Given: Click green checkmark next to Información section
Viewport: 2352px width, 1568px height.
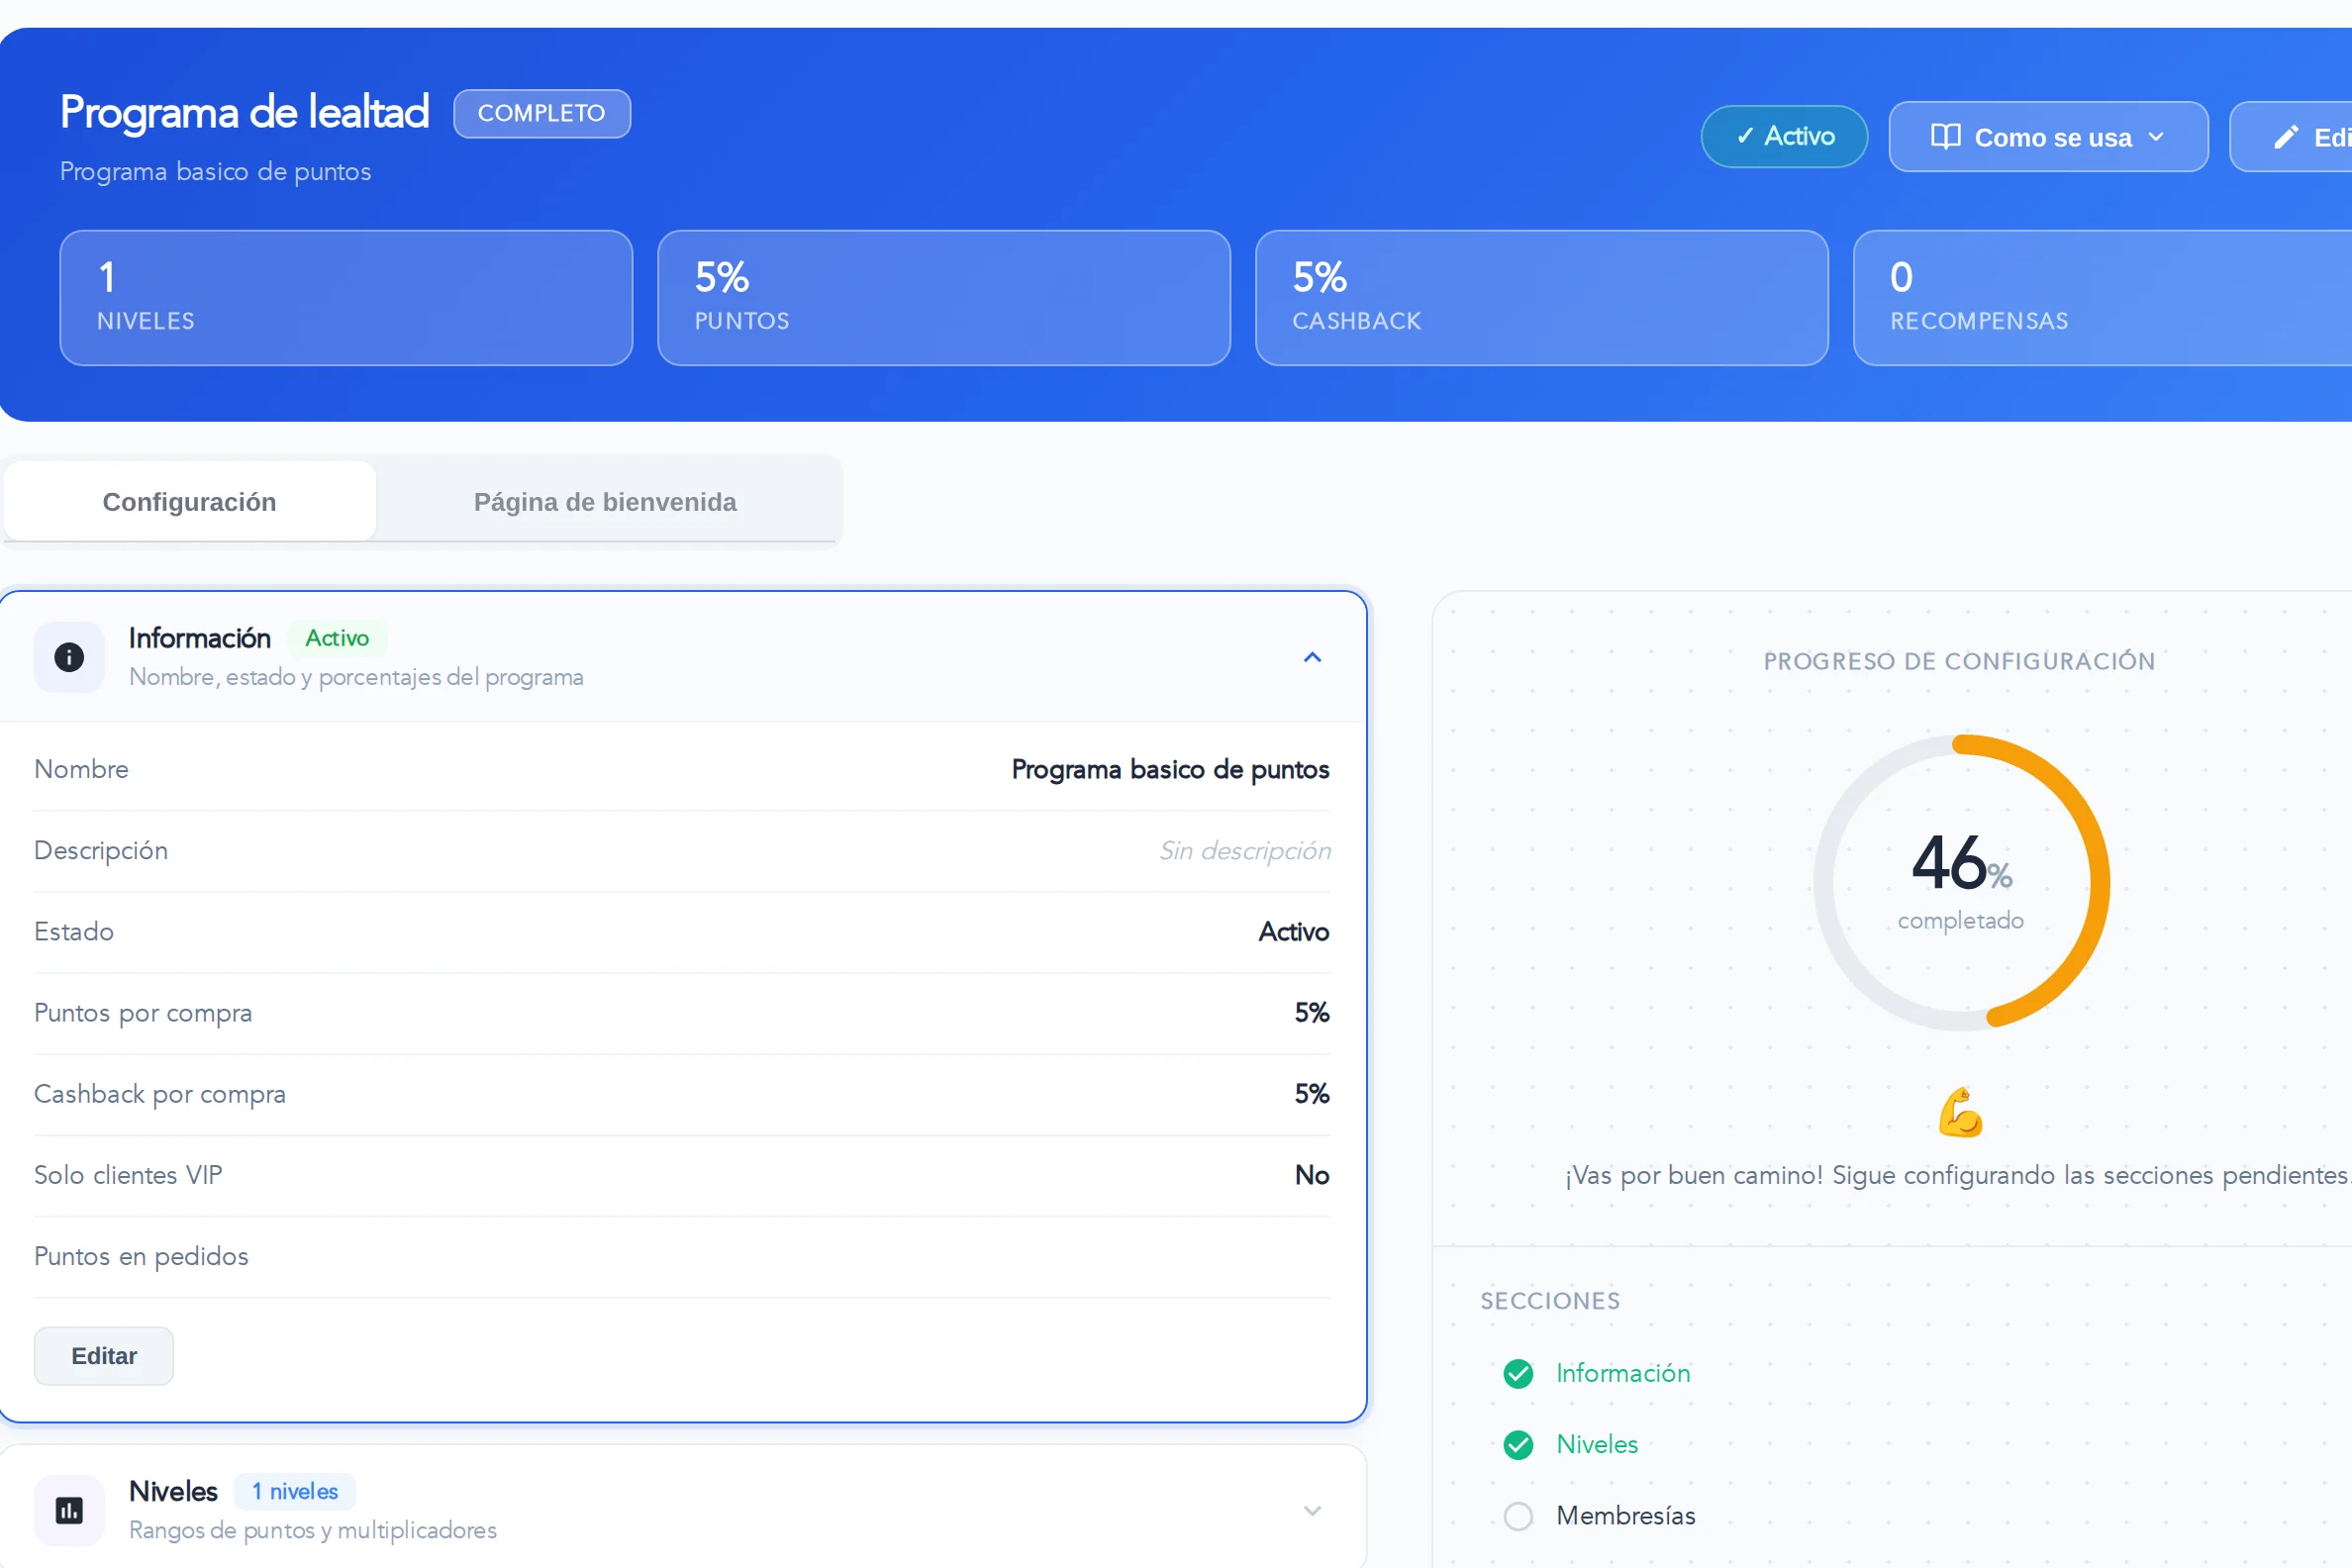Looking at the screenshot, I should tap(1518, 1373).
